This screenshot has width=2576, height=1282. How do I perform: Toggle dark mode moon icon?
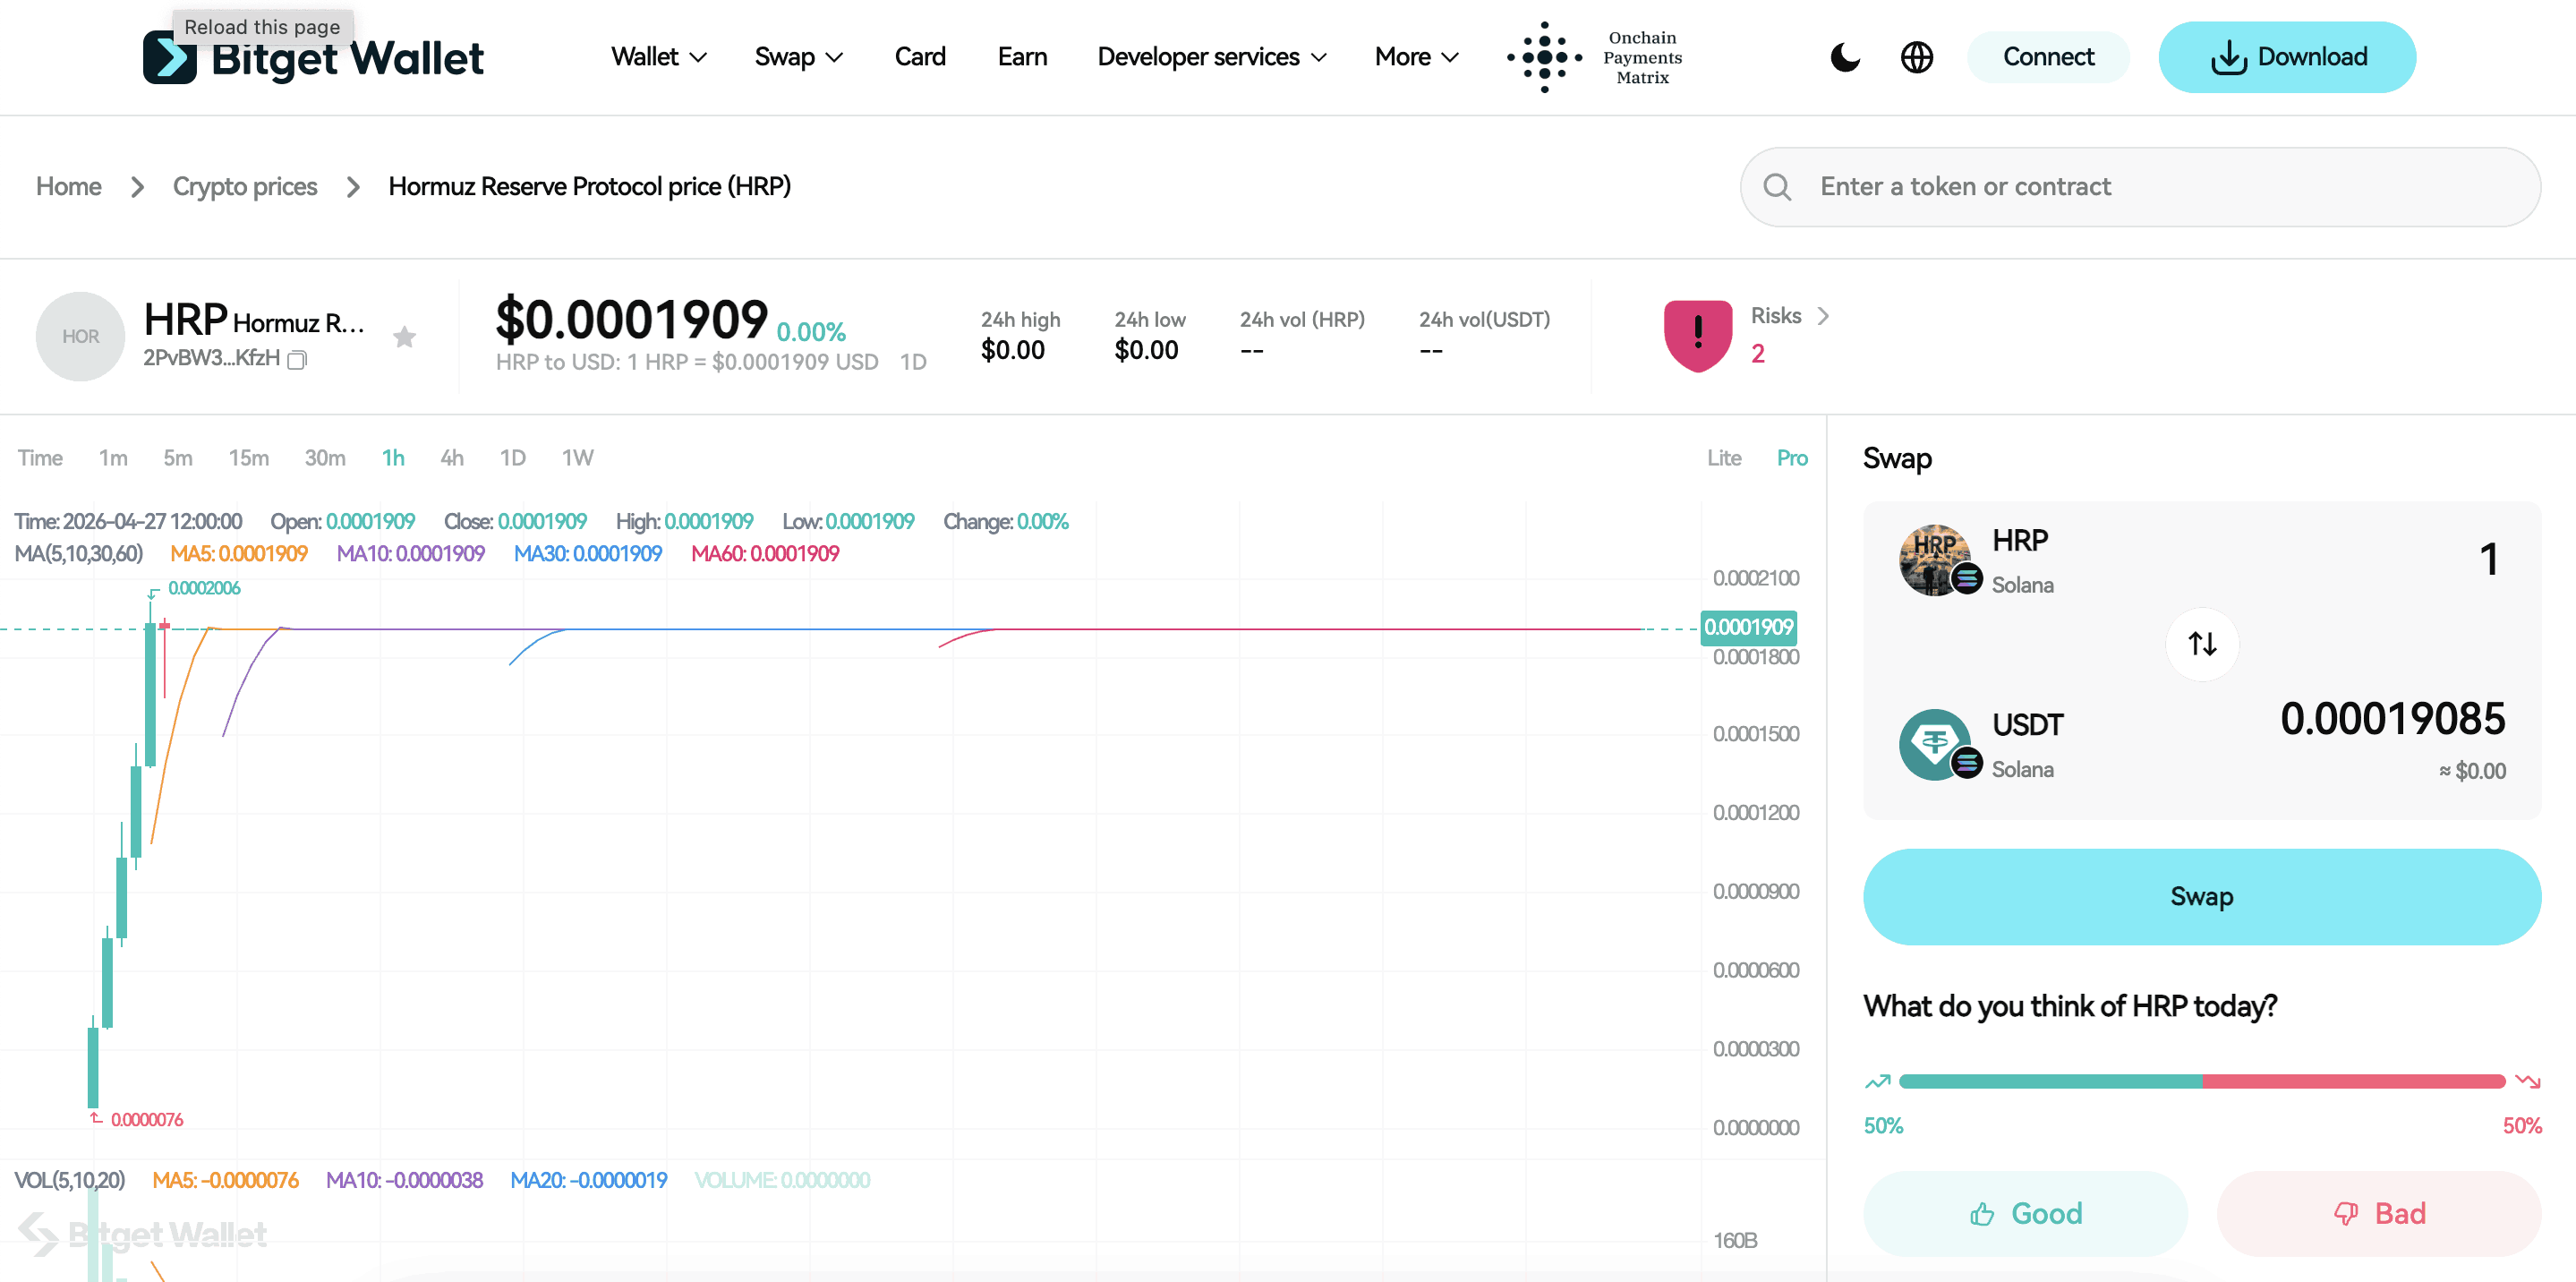click(x=1845, y=57)
